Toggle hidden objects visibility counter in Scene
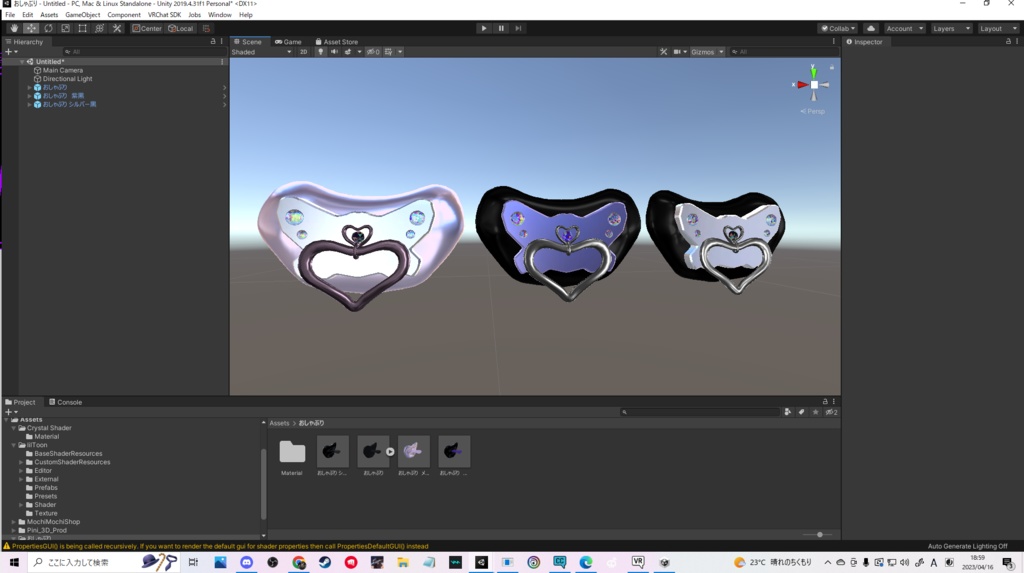Image resolution: width=1024 pixels, height=573 pixels. [x=373, y=52]
